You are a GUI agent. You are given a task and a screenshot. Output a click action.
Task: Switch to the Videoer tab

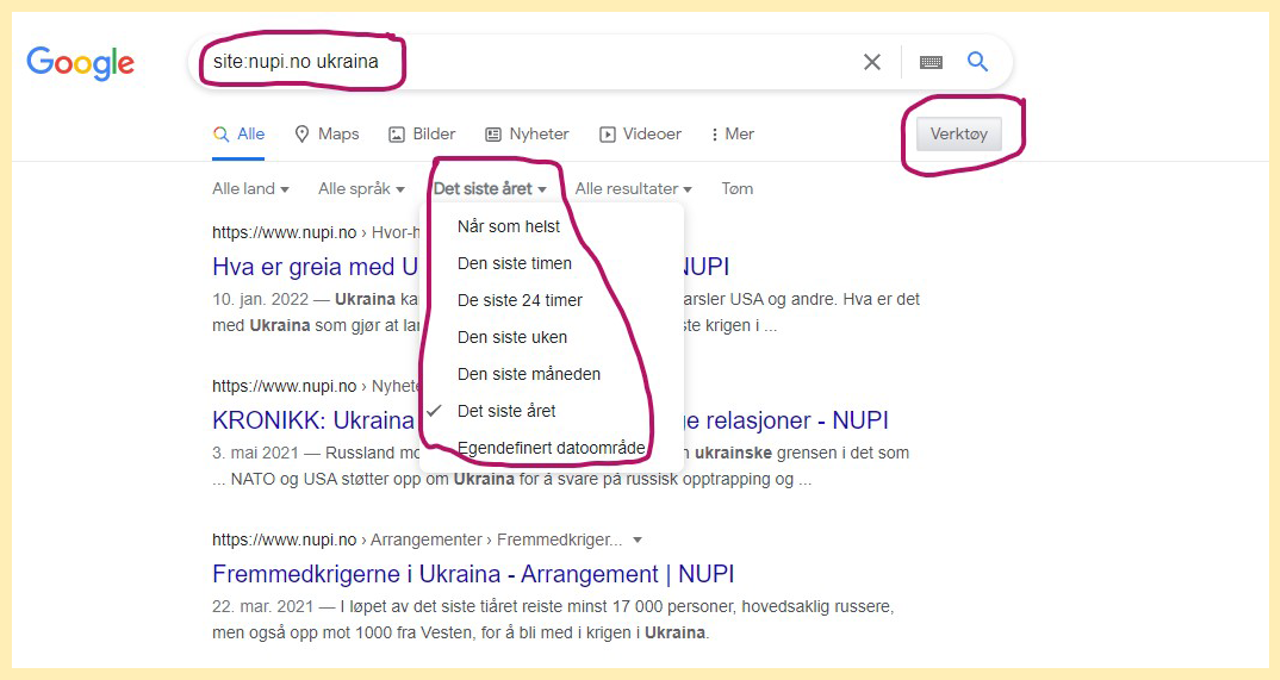[x=641, y=134]
